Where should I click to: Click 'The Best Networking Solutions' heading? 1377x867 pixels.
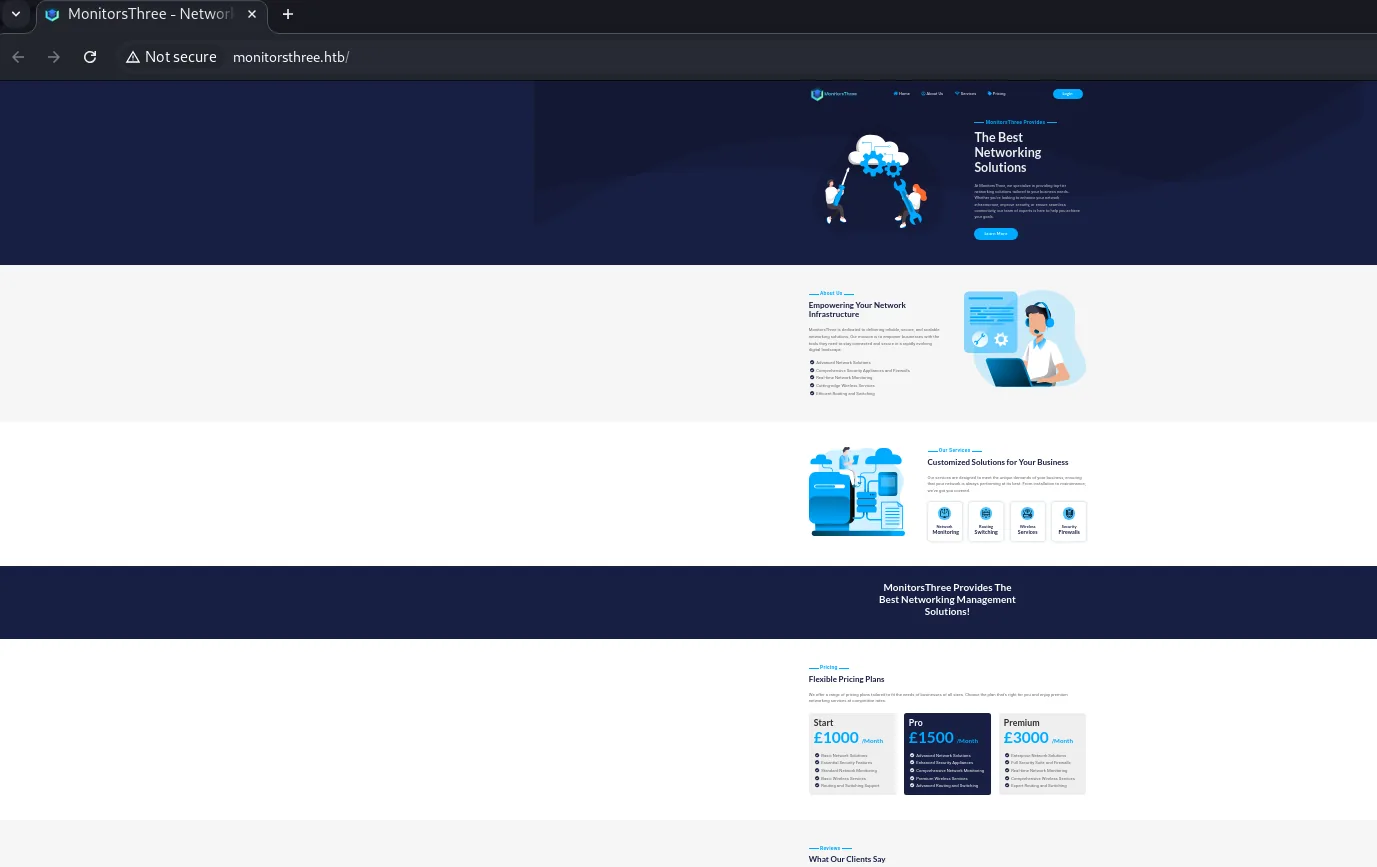[1008, 153]
